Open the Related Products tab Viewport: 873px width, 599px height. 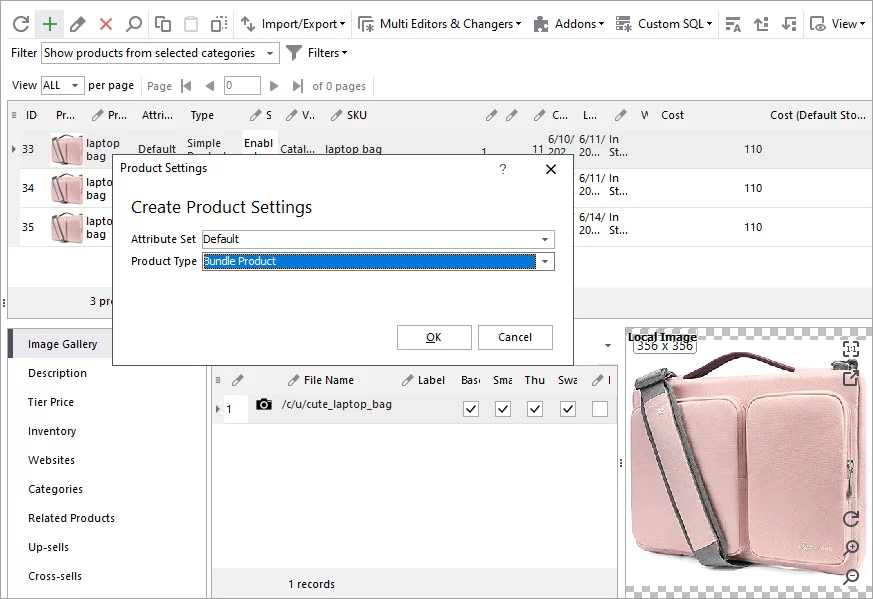71,518
